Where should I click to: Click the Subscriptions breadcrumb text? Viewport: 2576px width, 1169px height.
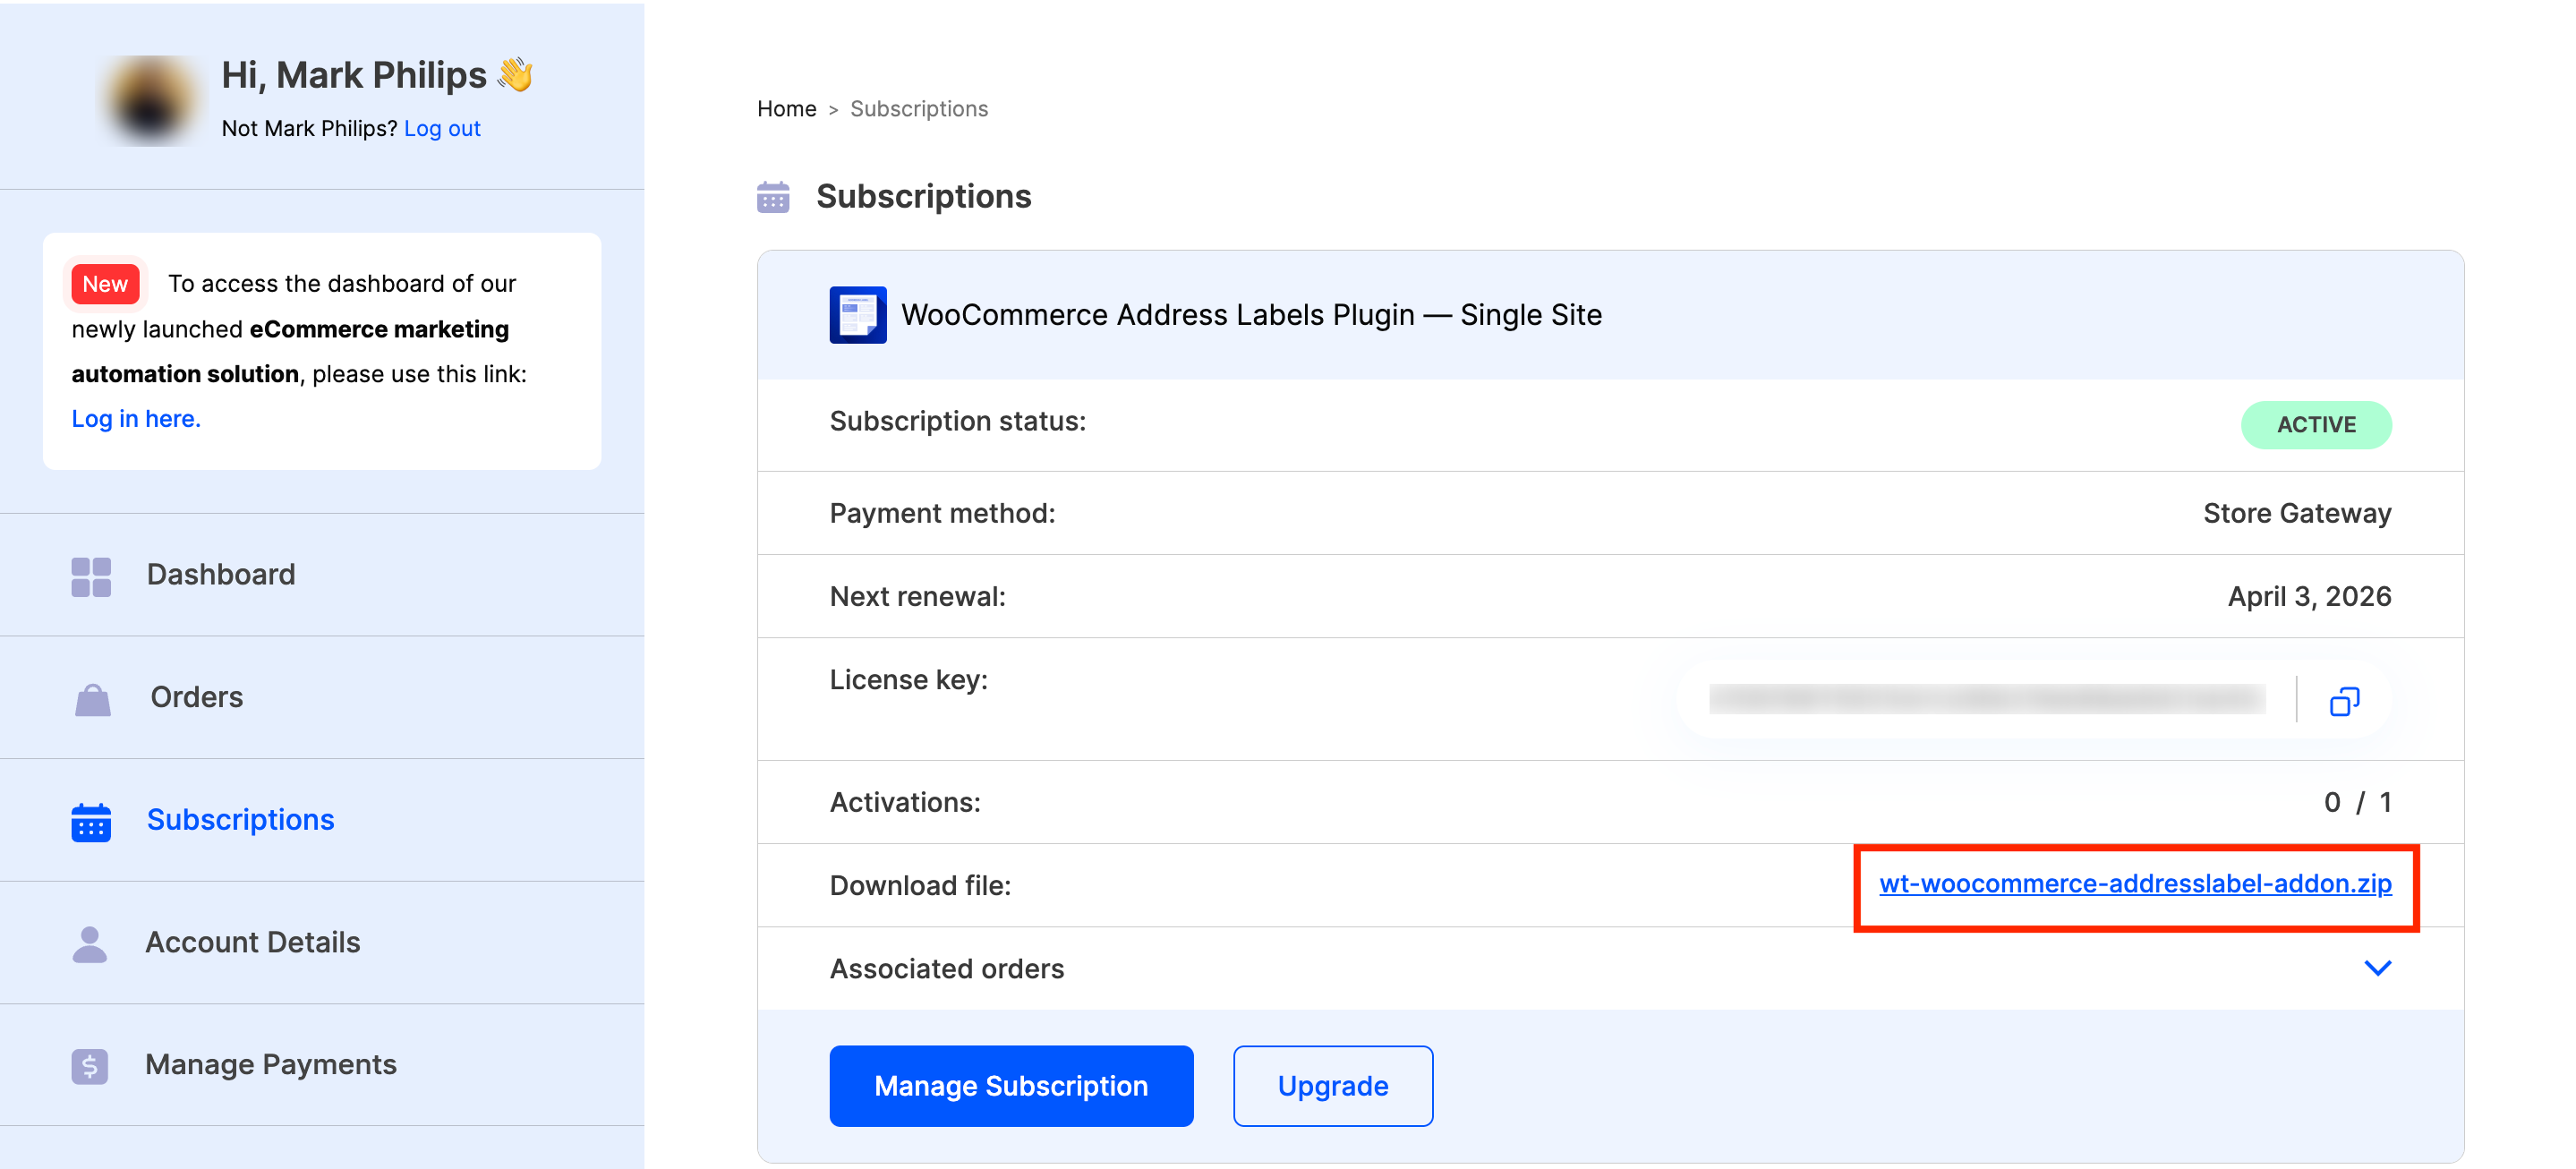(919, 109)
